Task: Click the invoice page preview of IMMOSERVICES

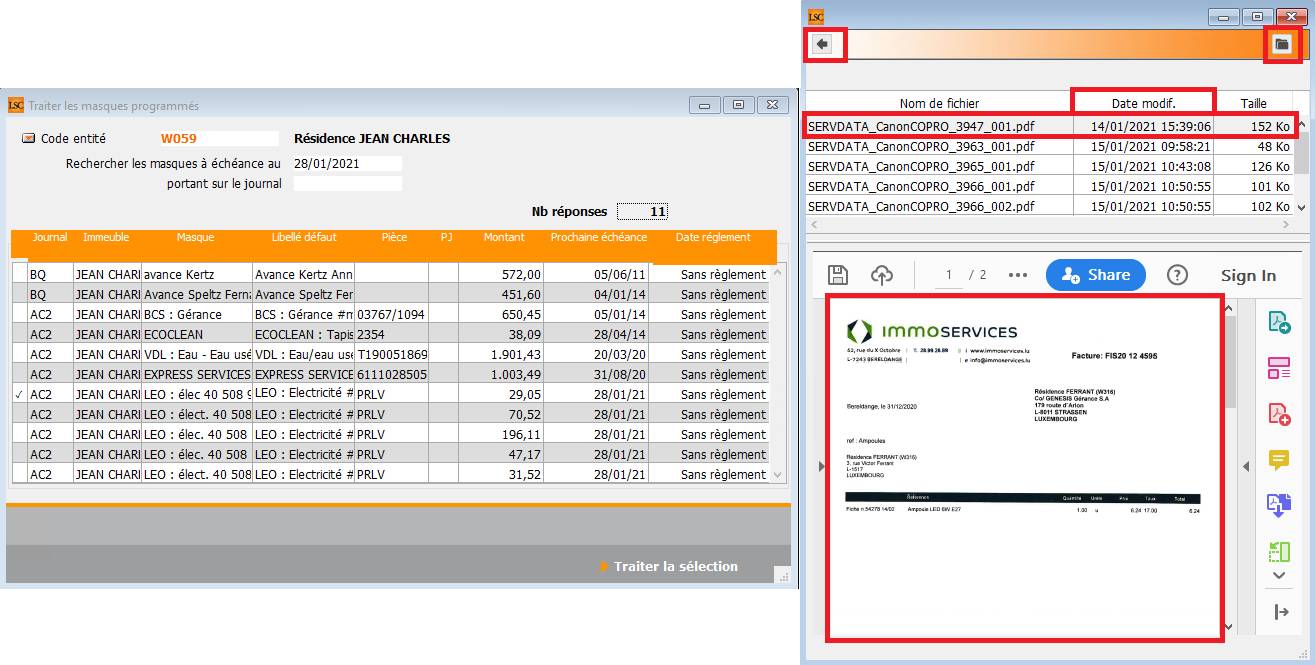Action: [1022, 470]
